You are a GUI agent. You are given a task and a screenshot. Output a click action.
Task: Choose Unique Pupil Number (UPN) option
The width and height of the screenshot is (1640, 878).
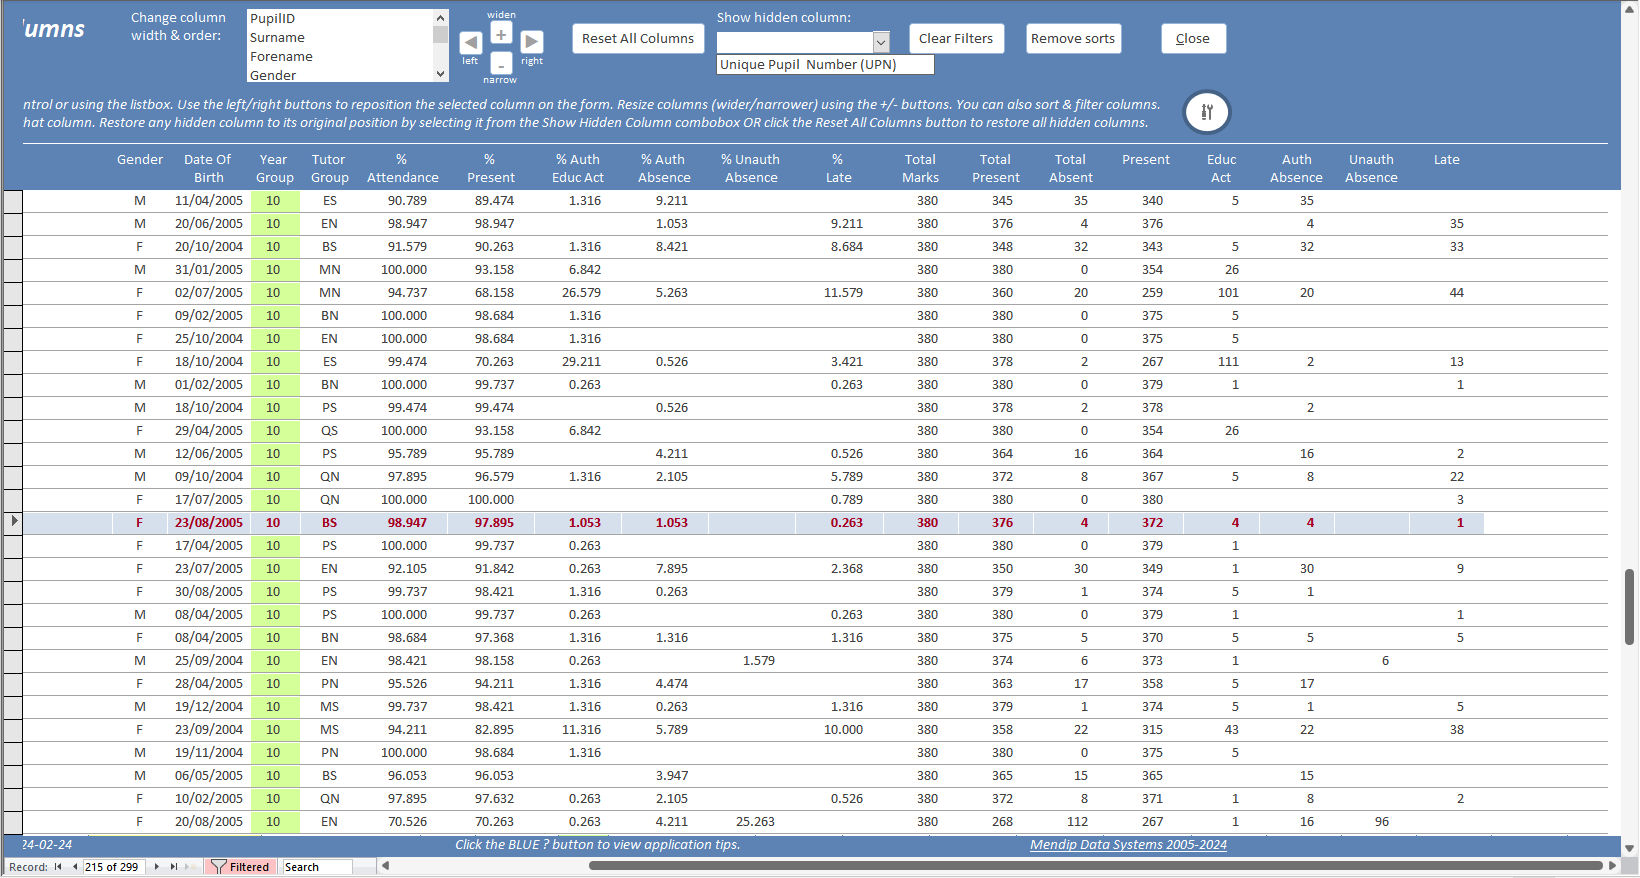(x=825, y=65)
